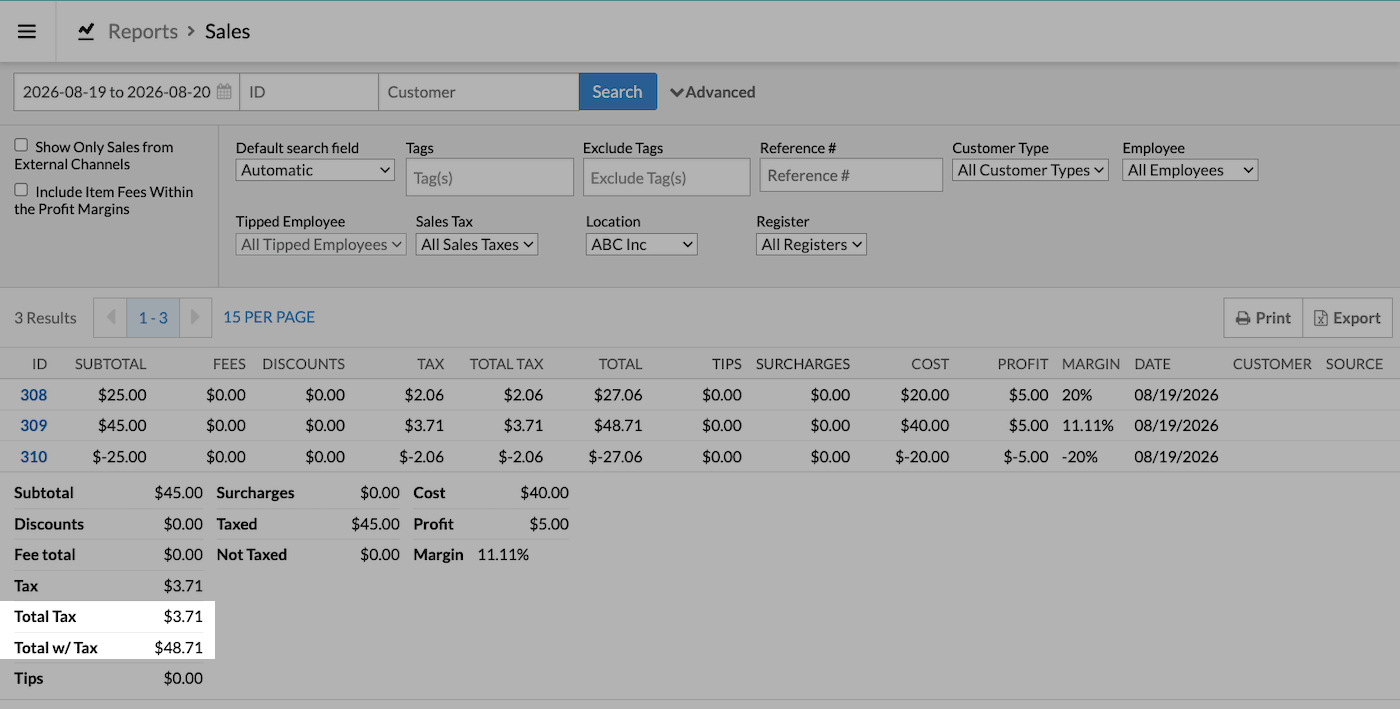The image size is (1400, 709).
Task: Click the Reports chart icon
Action: click(x=86, y=31)
